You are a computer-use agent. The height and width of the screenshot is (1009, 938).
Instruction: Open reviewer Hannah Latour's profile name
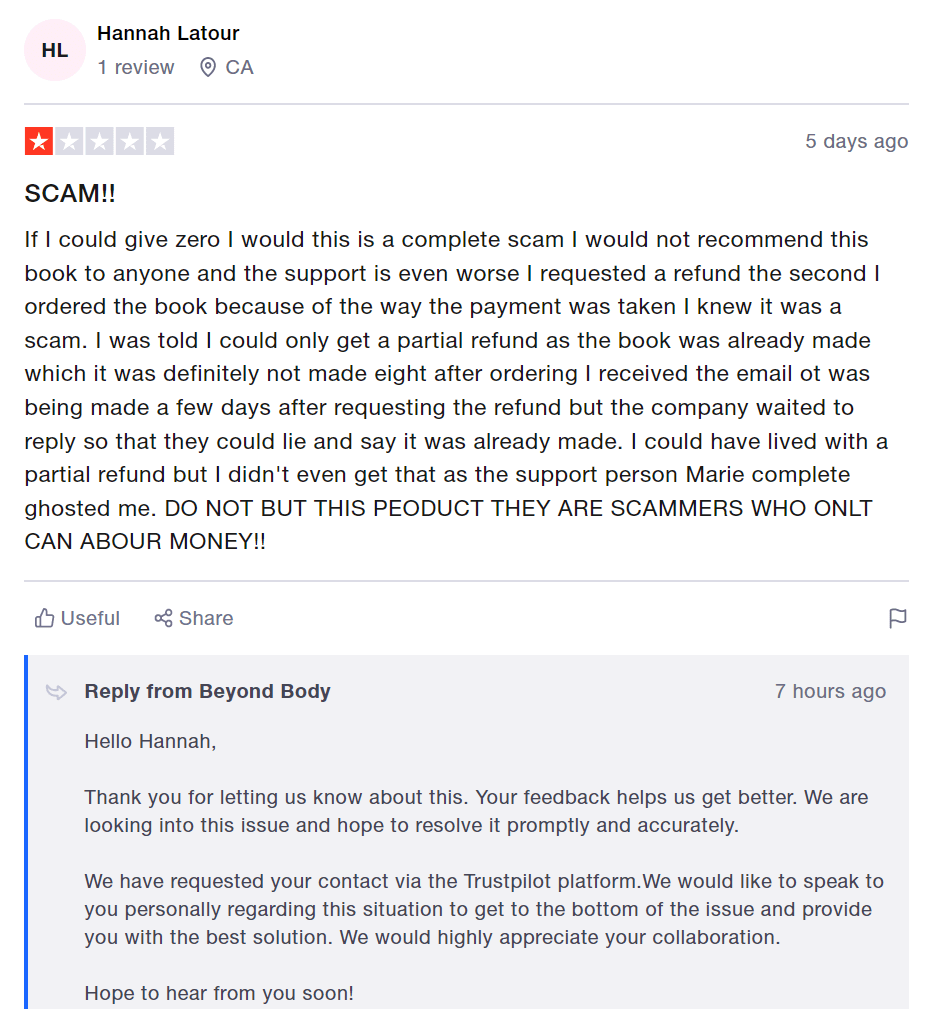[x=168, y=33]
